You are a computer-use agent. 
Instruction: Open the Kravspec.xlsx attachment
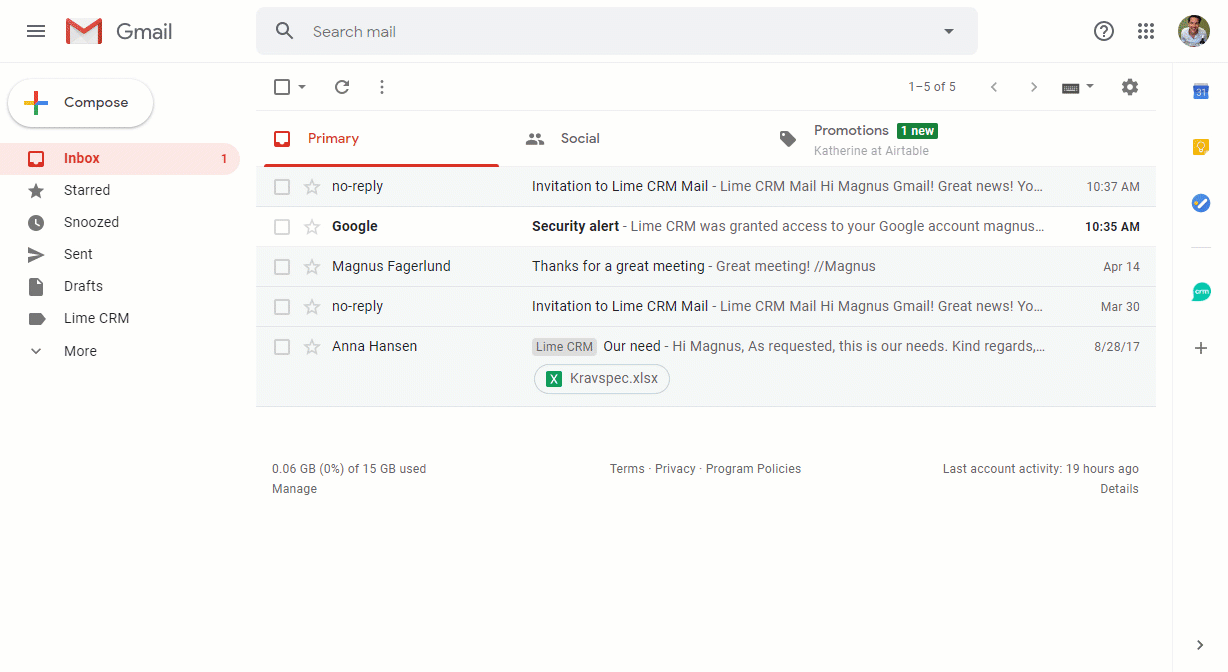click(602, 379)
